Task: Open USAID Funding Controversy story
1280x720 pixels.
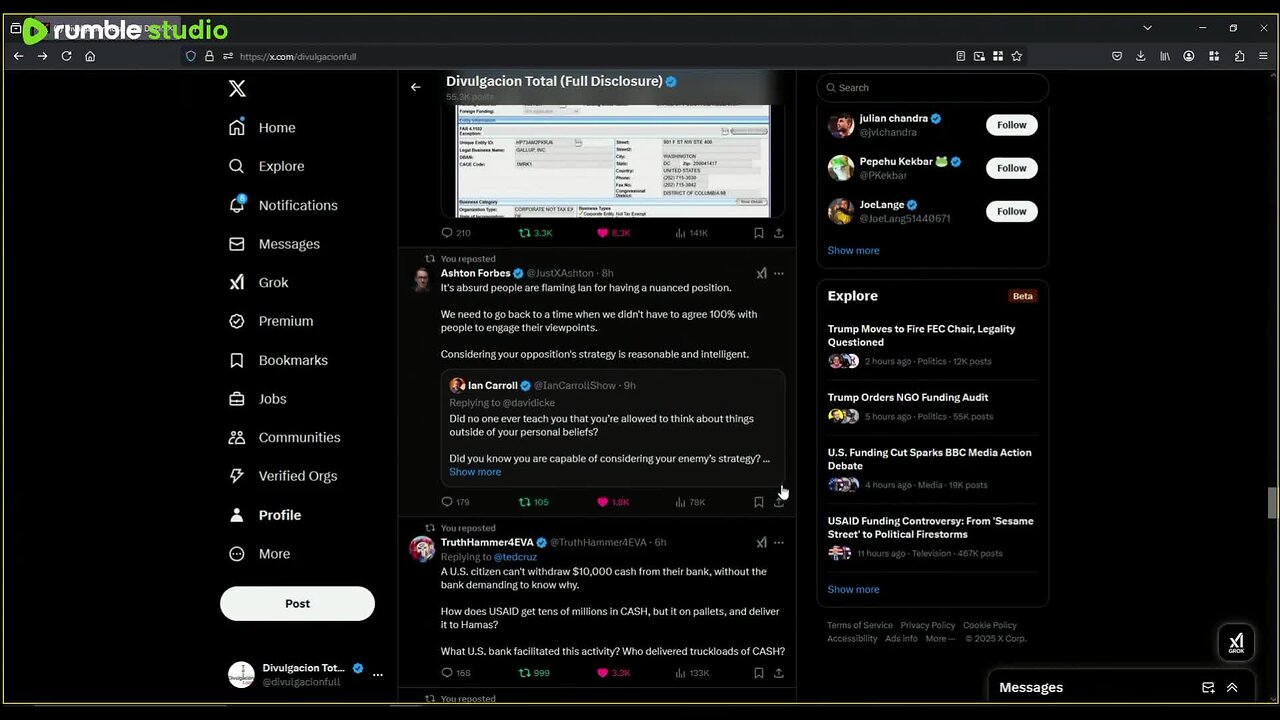Action: pos(932,537)
